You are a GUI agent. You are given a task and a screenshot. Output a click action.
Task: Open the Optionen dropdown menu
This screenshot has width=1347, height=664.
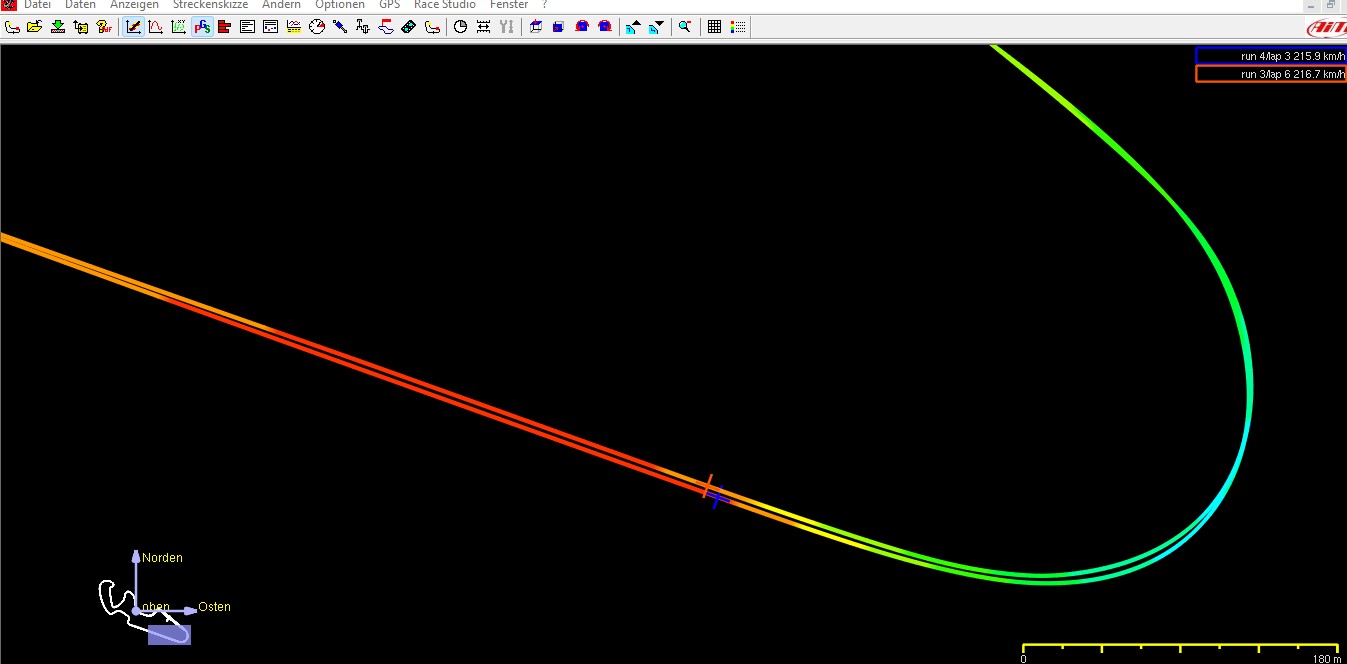(x=339, y=5)
